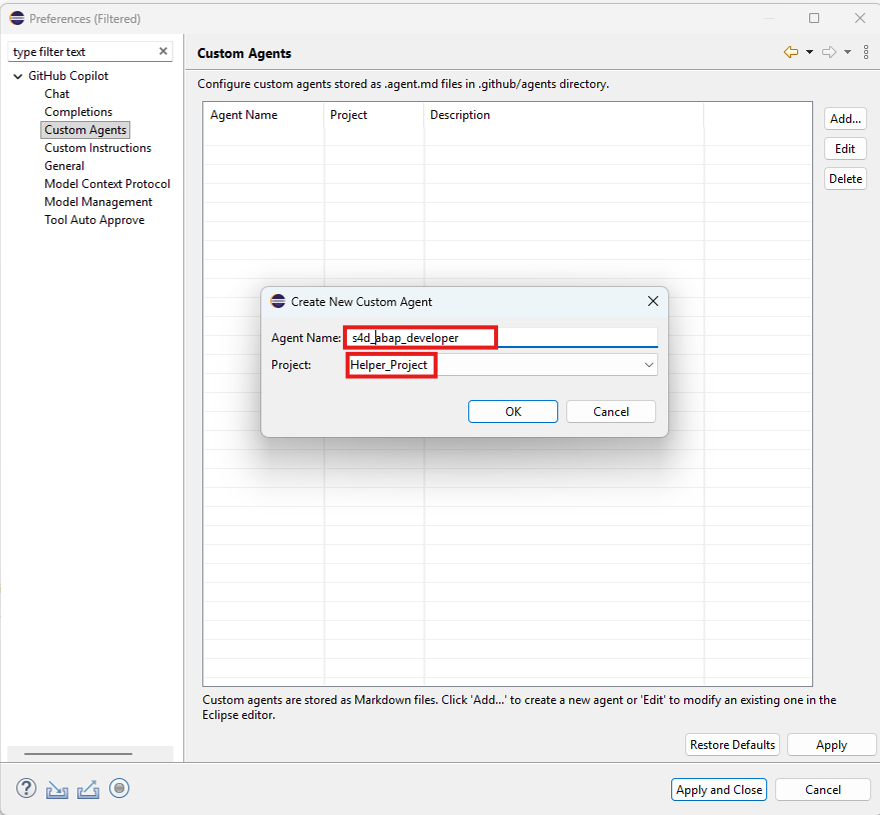880x815 pixels.
Task: Open the Forward history dropdown arrow
Action: (847, 52)
